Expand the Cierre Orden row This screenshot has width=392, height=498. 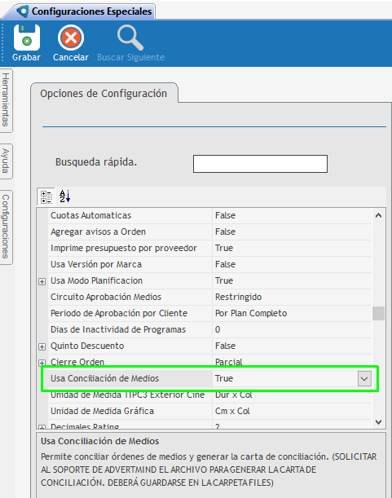click(x=42, y=363)
